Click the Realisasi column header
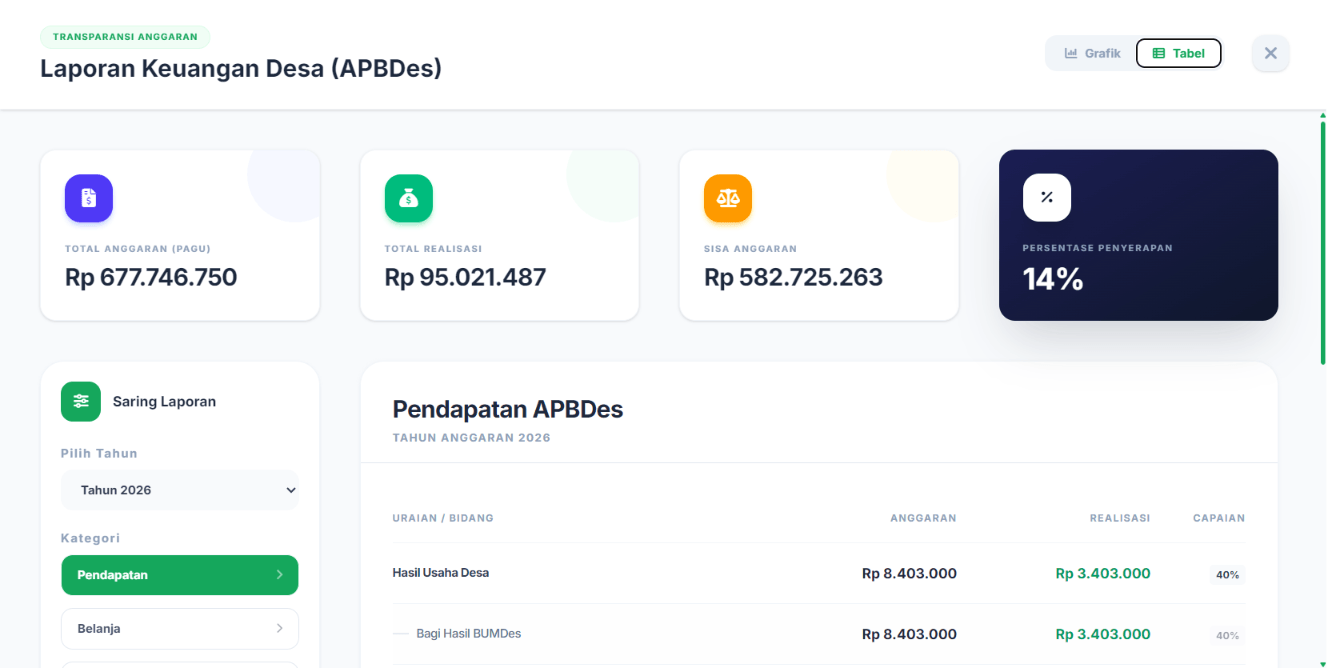Screen dimensions: 1327x668 click(x=1120, y=518)
